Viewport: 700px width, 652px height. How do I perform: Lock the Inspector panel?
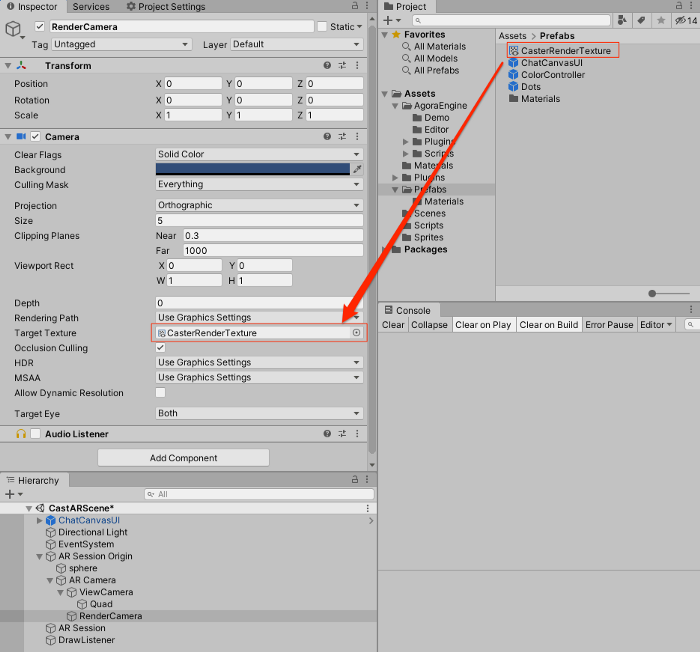[355, 5]
